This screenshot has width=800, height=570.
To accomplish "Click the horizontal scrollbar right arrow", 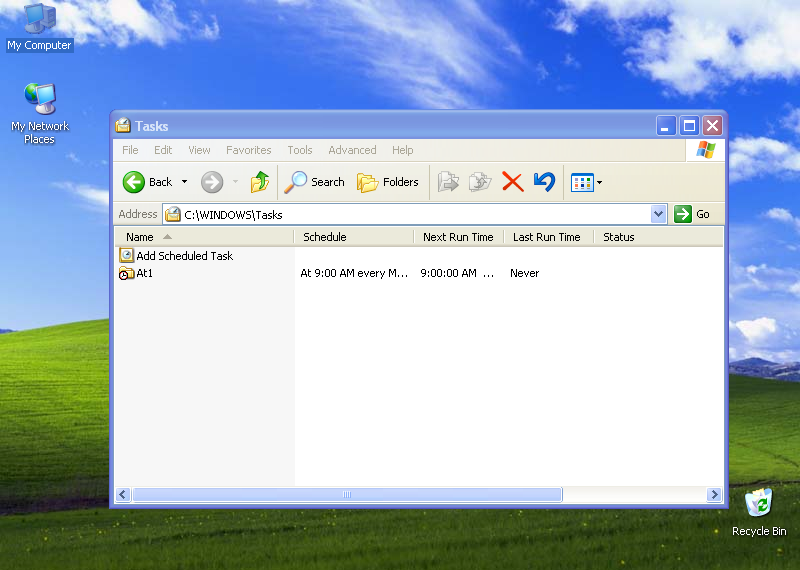I will coord(714,494).
